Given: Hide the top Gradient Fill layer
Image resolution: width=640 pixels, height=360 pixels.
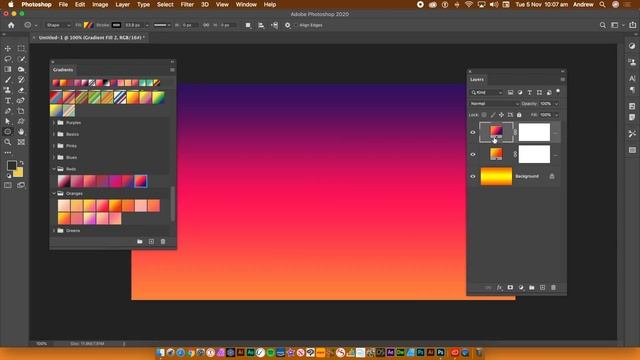Looking at the screenshot, I should [x=473, y=132].
